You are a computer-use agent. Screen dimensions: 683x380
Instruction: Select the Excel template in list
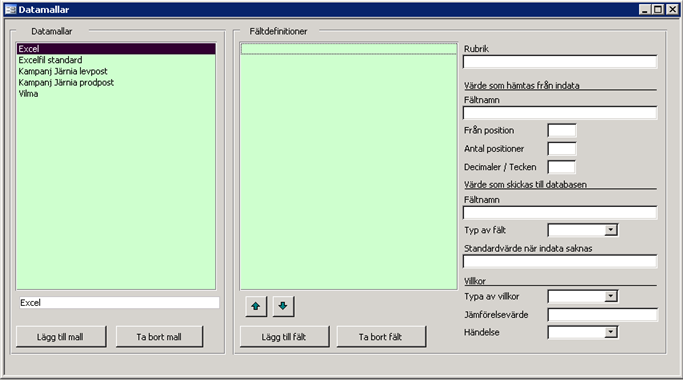point(116,49)
